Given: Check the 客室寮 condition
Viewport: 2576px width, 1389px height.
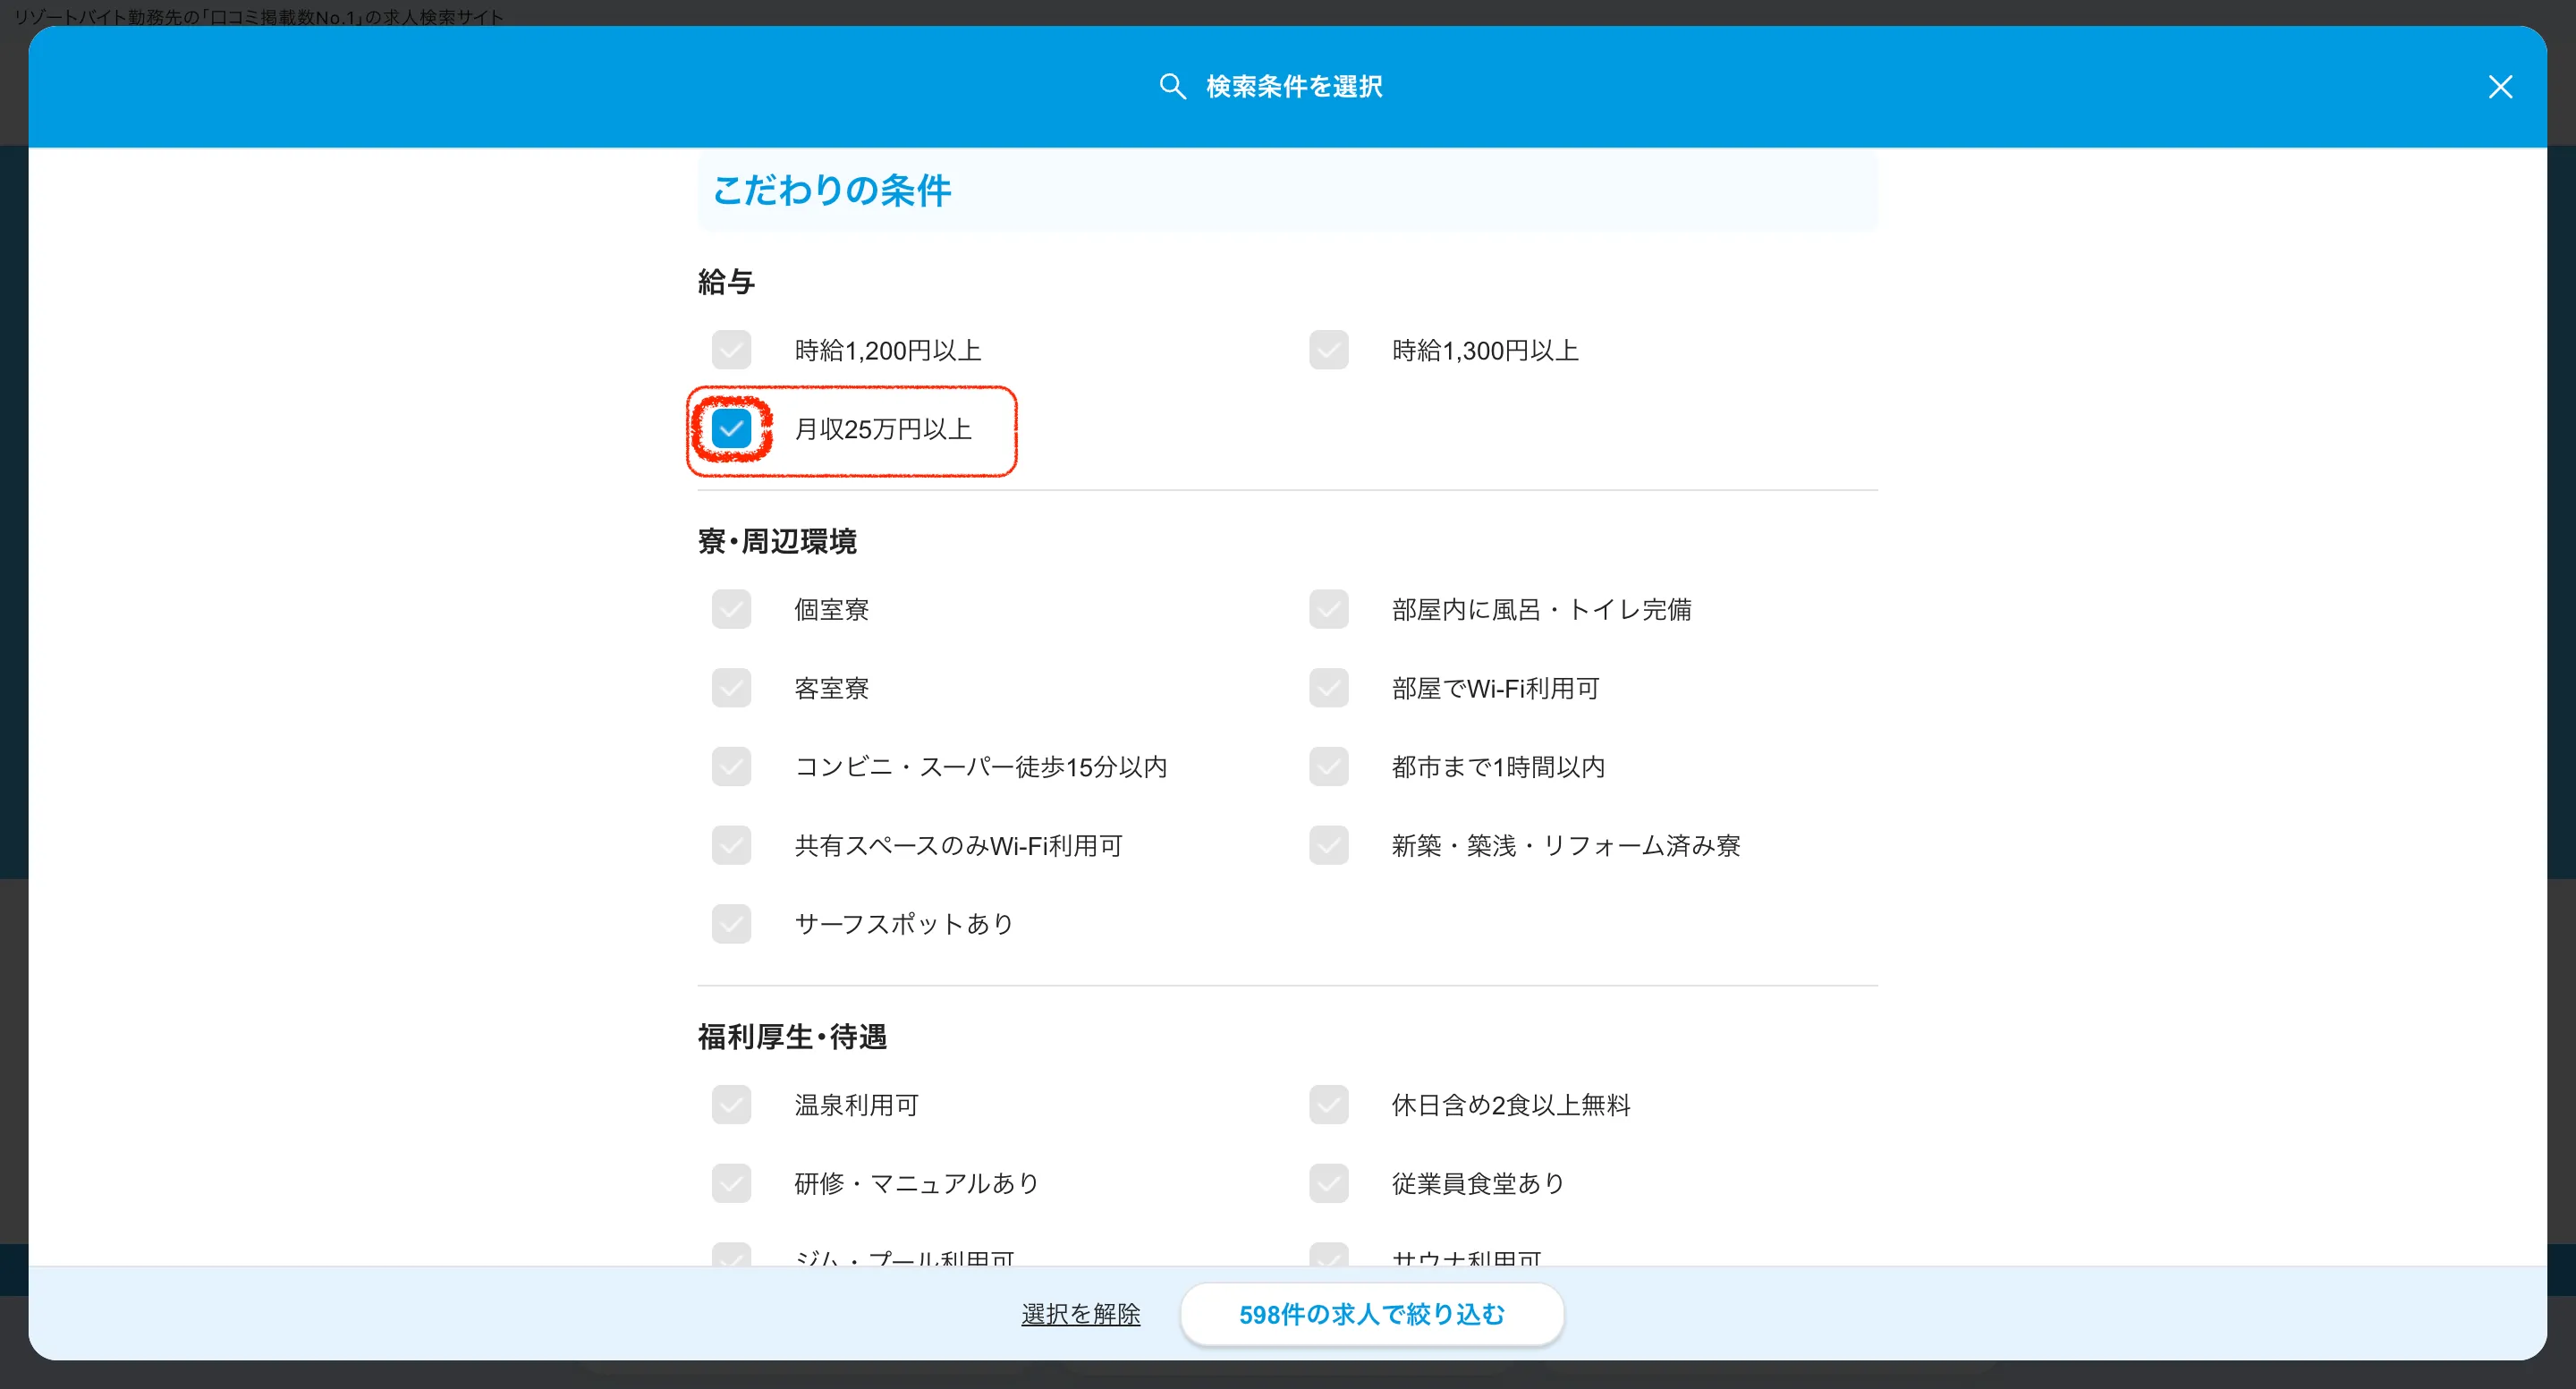Looking at the screenshot, I should click(731, 687).
